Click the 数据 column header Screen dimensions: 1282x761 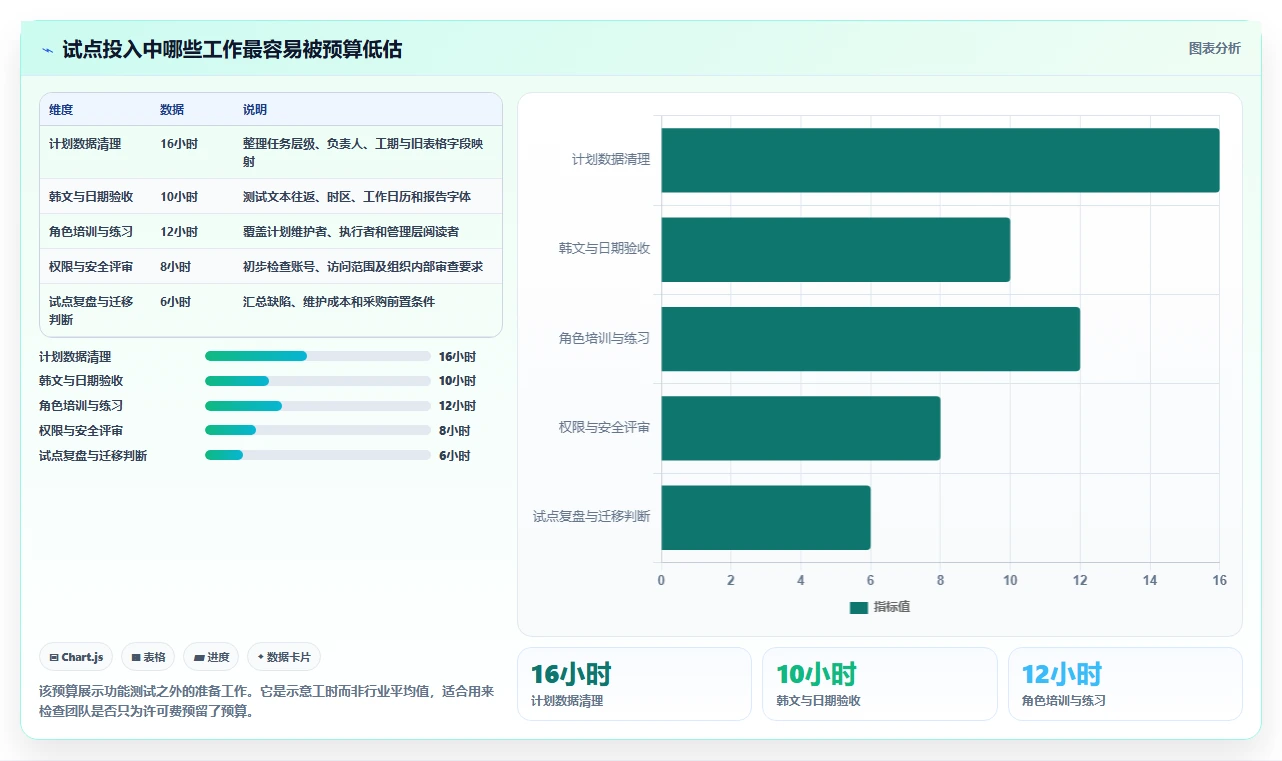pyautogui.click(x=172, y=110)
